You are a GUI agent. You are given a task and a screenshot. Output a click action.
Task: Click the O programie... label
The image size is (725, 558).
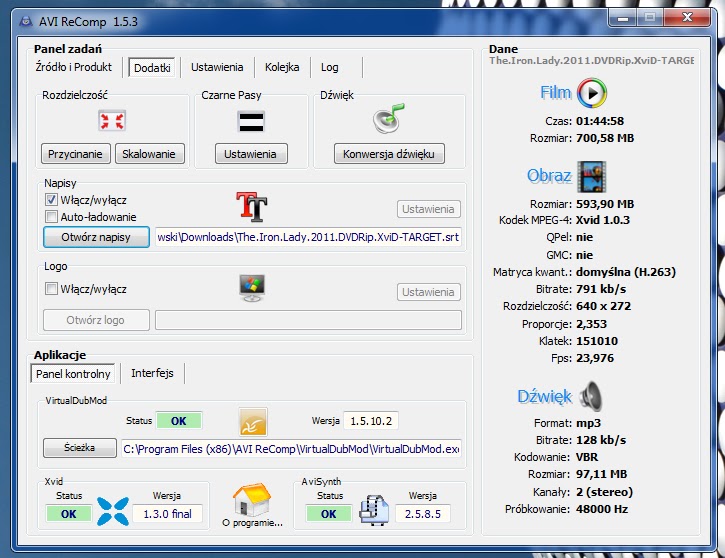pos(252,523)
